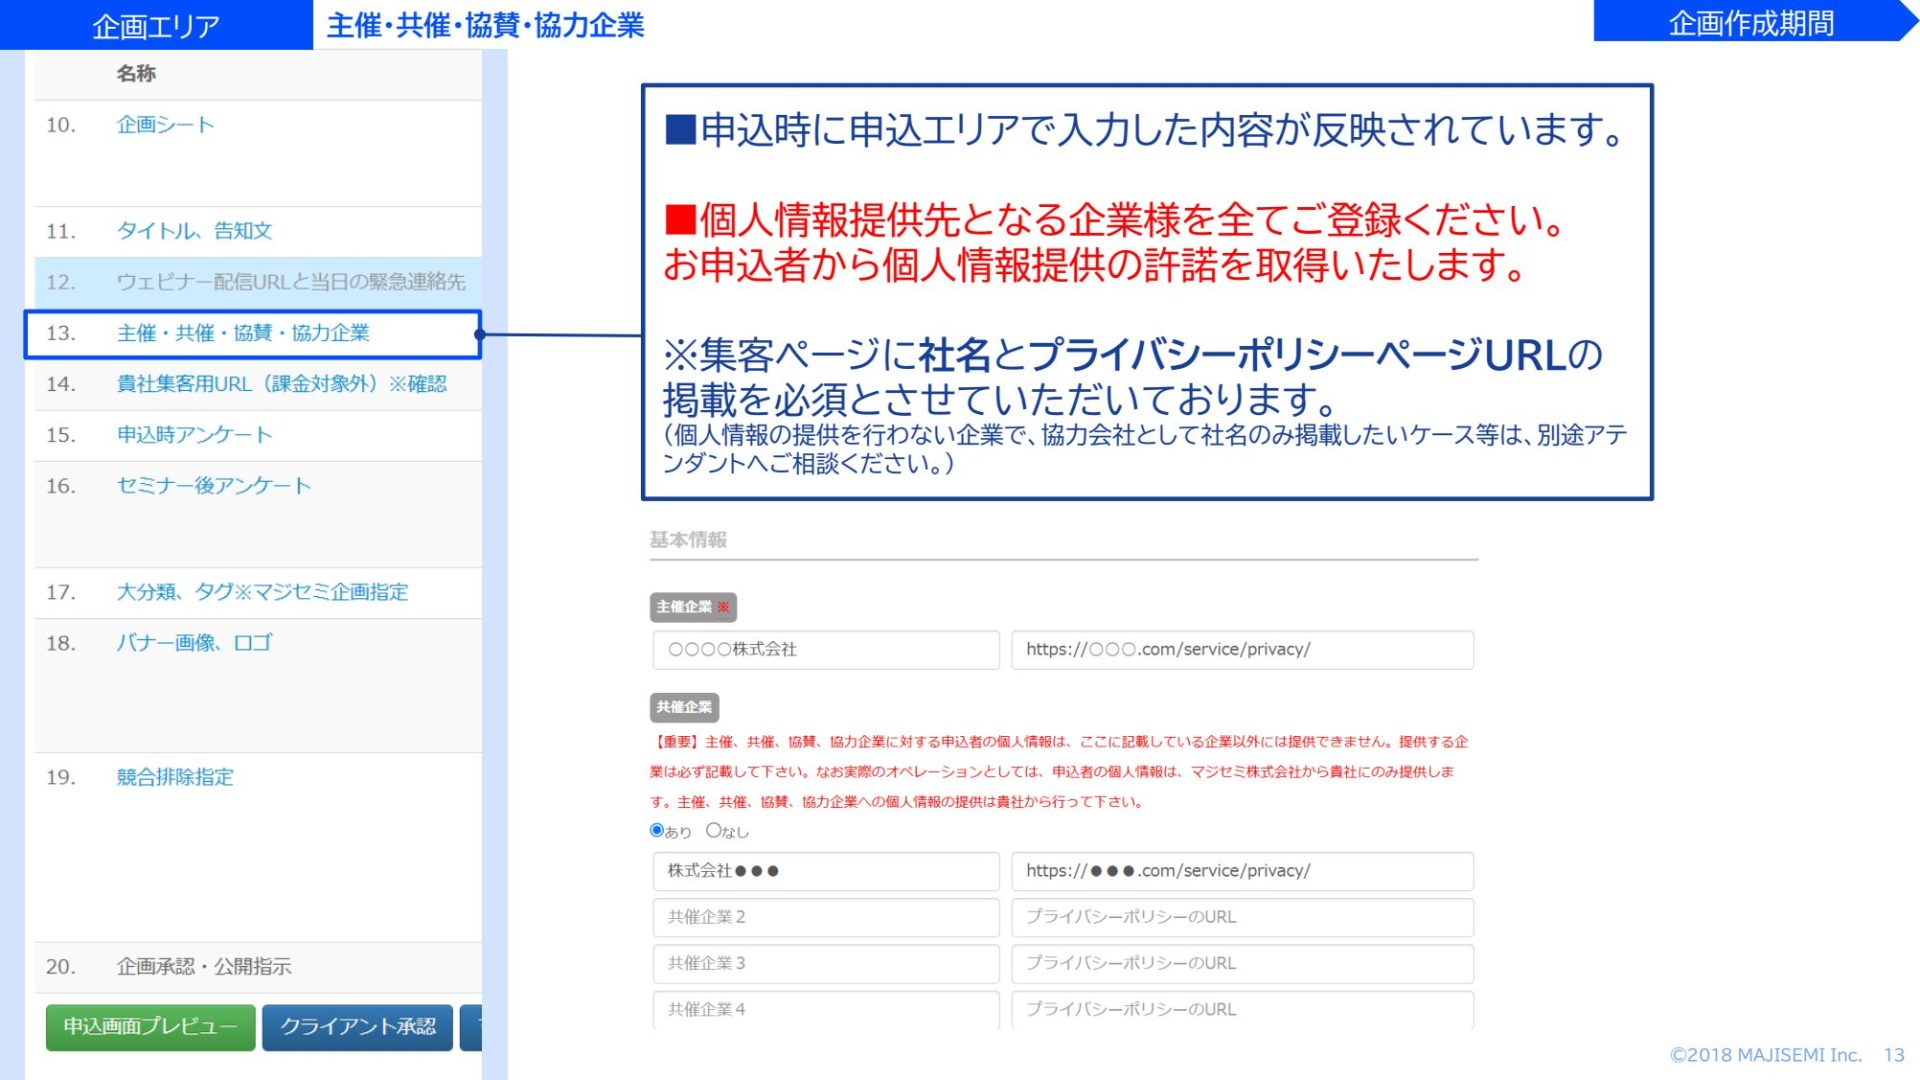Open 企画シート list item
The height and width of the screenshot is (1080, 1920).
pos(165,125)
